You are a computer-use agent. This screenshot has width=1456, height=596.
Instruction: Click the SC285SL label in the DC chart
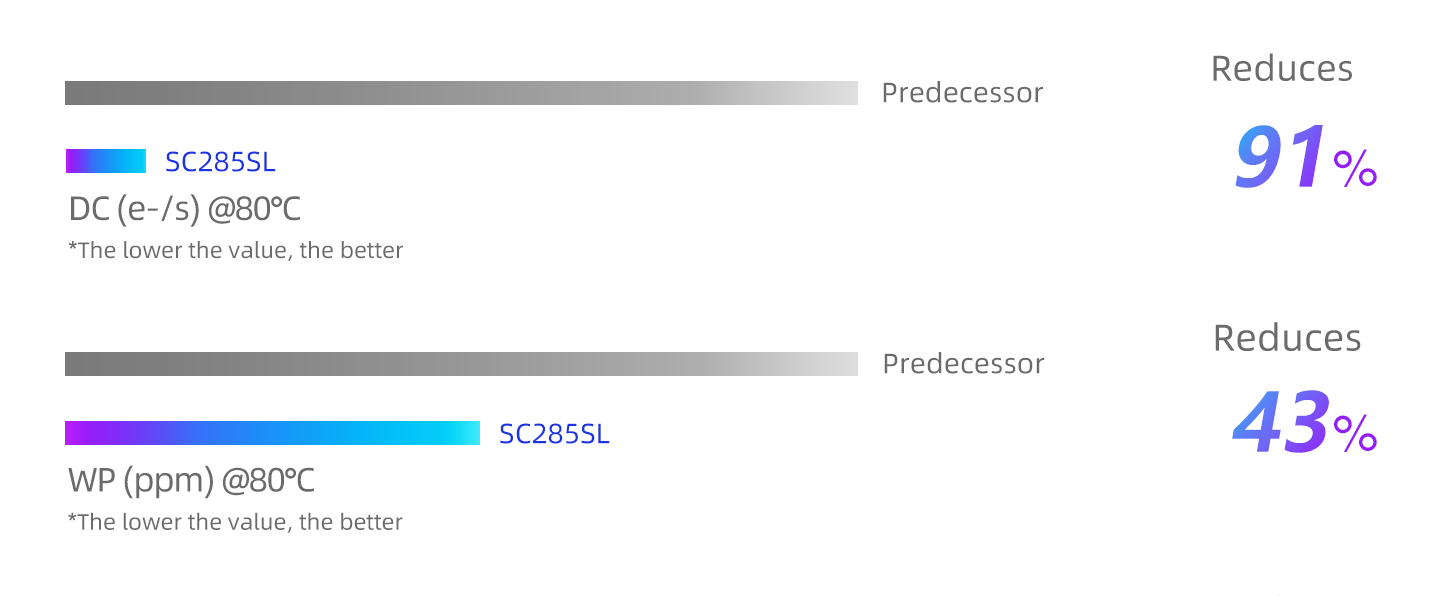pos(220,162)
